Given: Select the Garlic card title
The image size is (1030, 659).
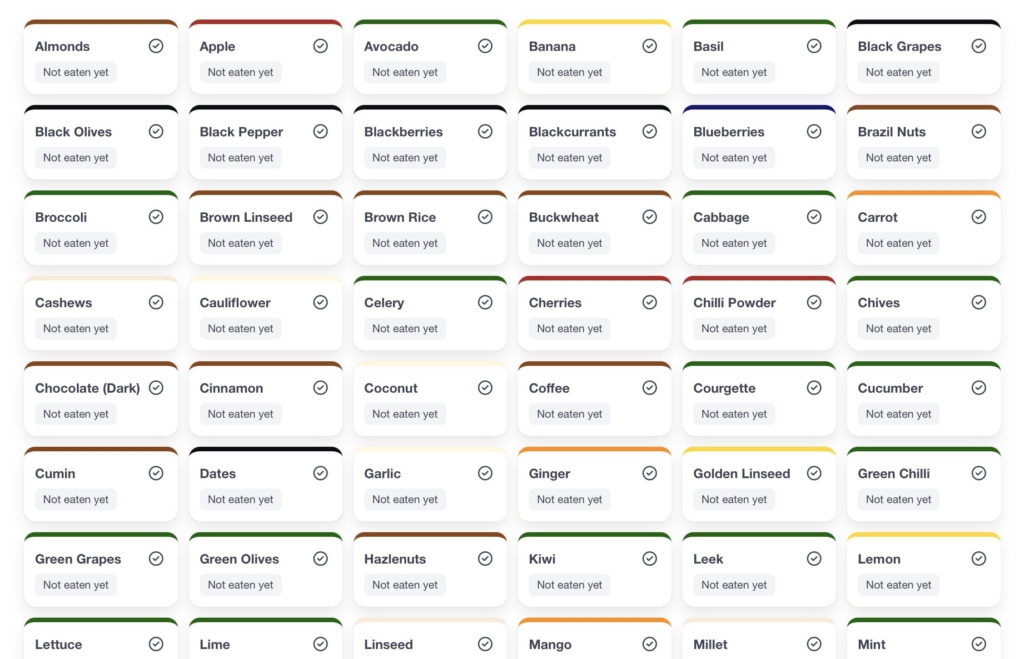Looking at the screenshot, I should coord(382,474).
